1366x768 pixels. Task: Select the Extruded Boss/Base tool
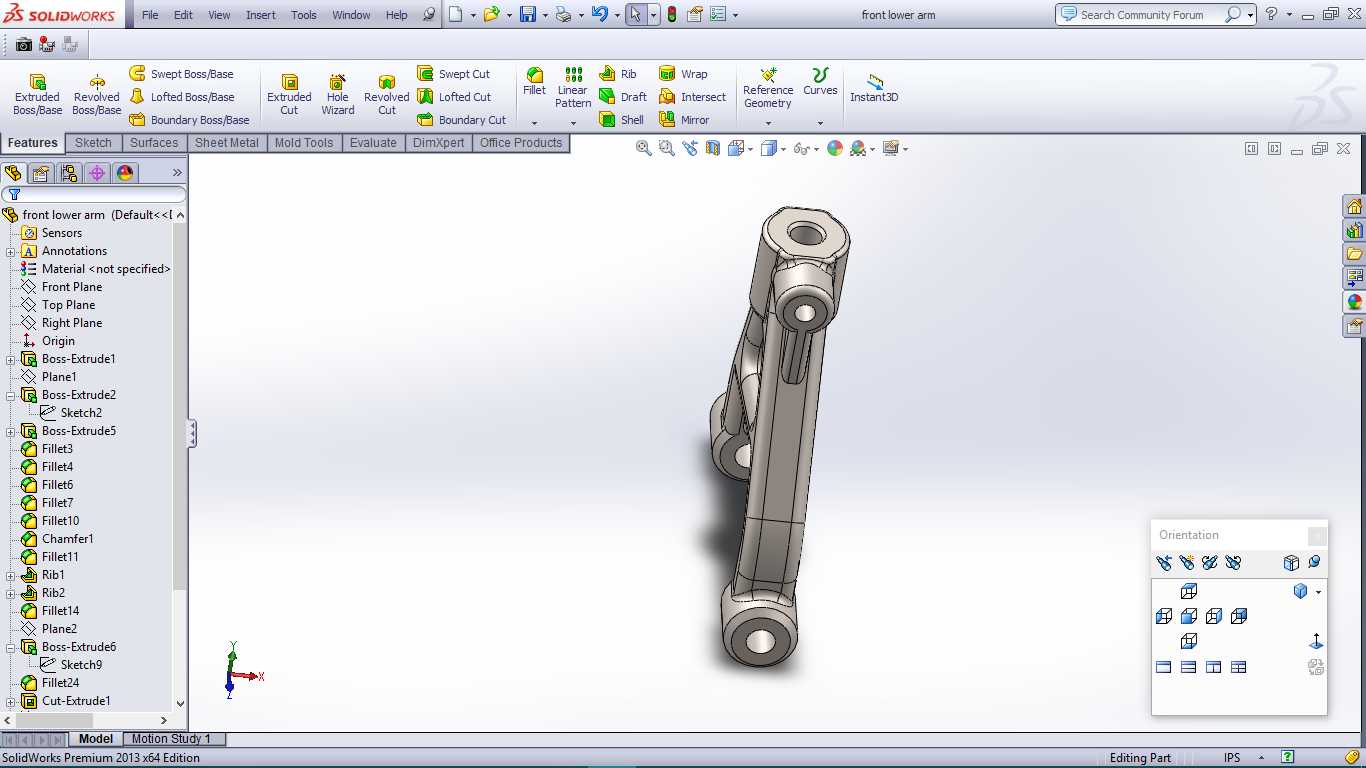(37, 95)
